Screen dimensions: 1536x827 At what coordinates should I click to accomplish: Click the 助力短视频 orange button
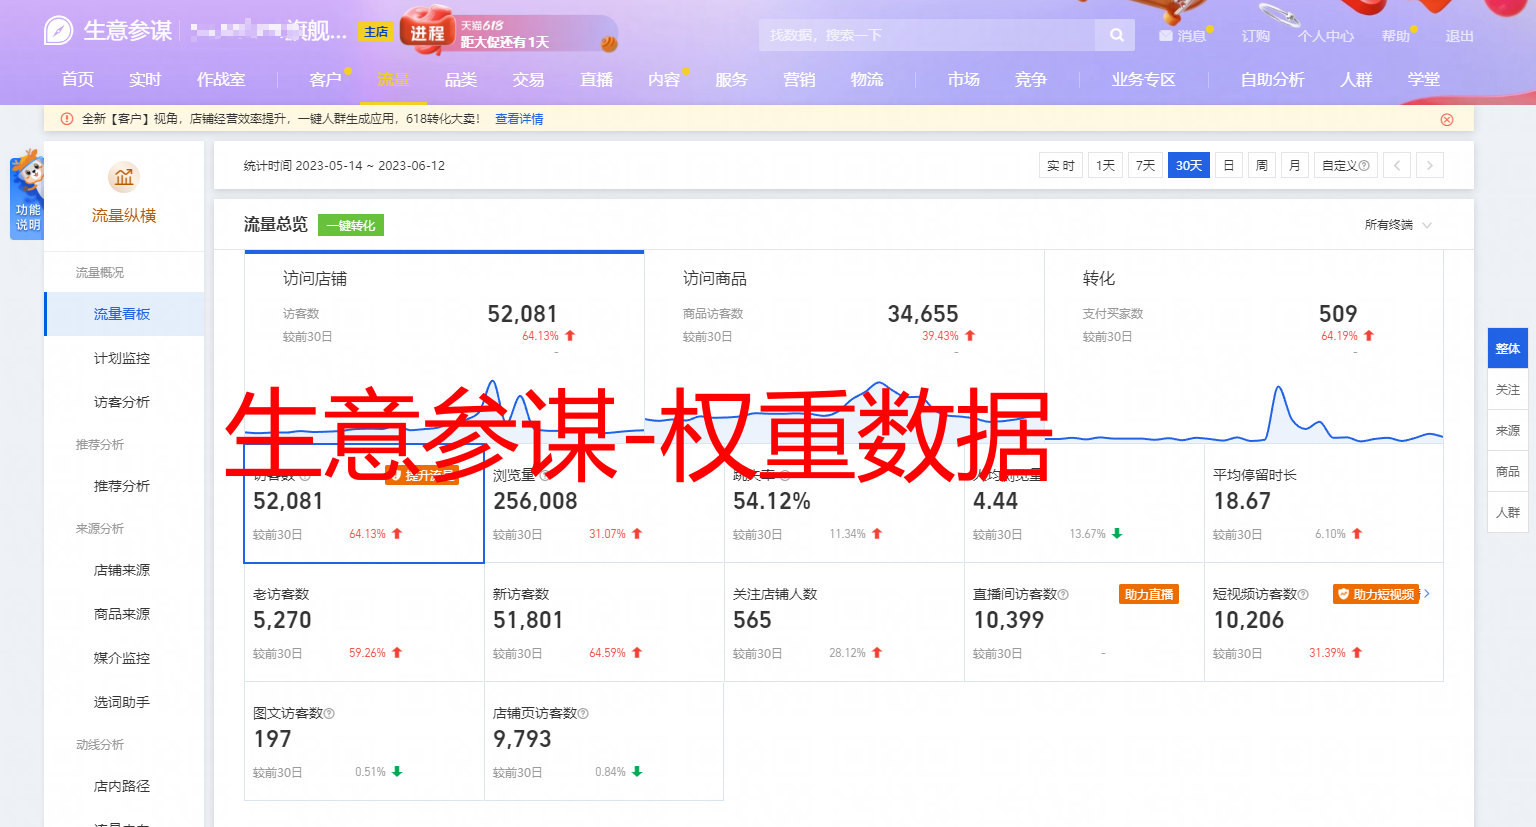(1376, 594)
